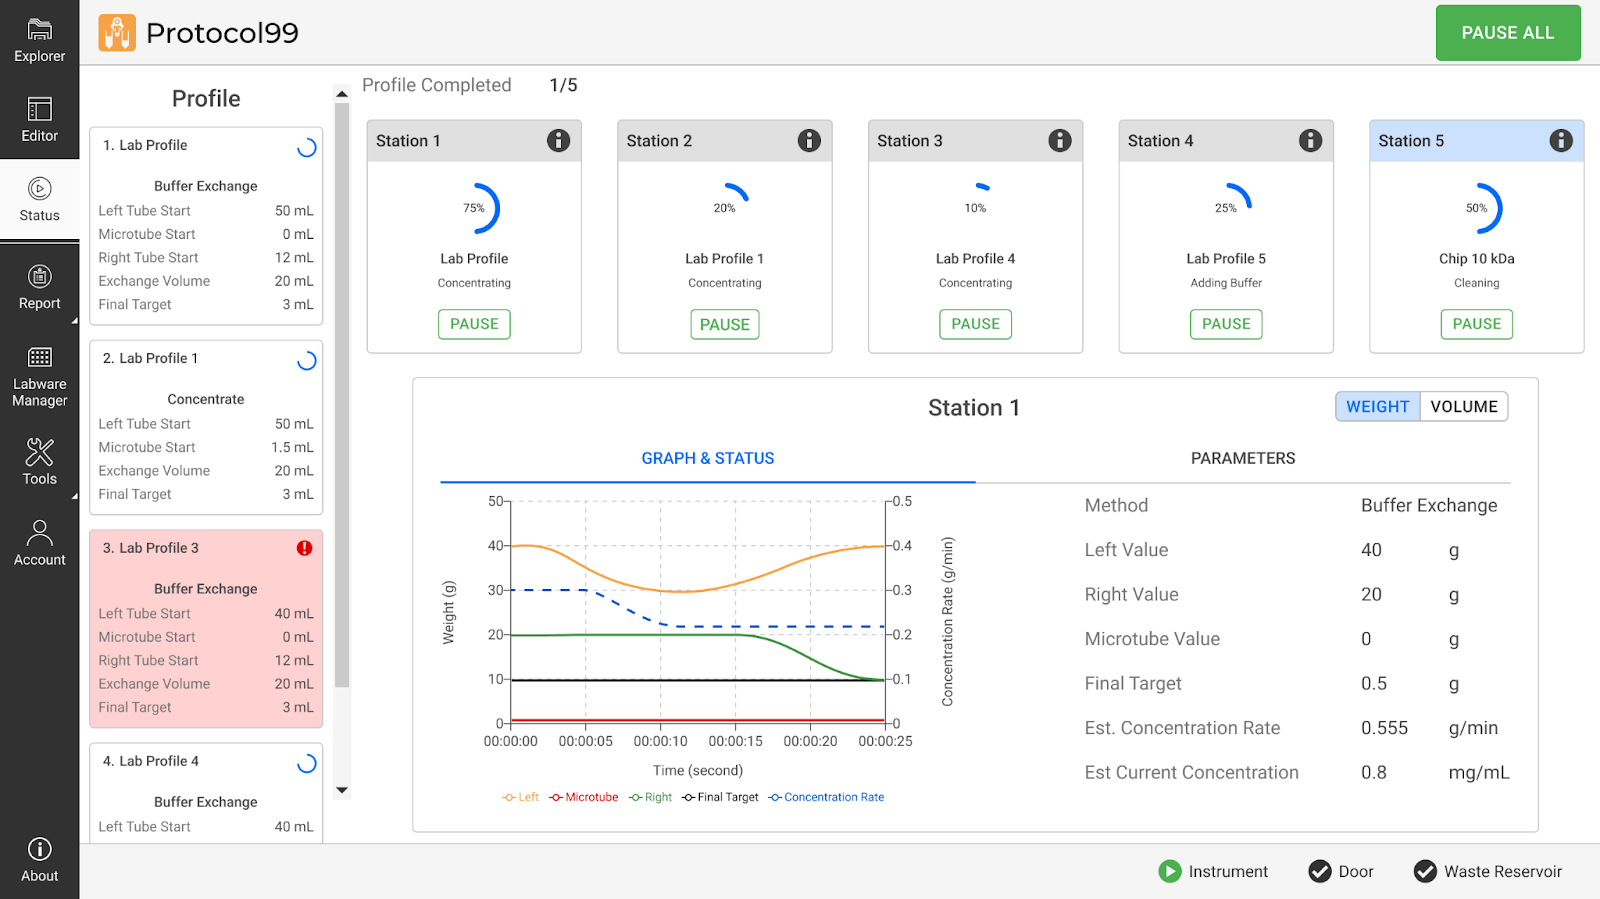Open Labware Manager
1600x899 pixels.
[x=39, y=375]
